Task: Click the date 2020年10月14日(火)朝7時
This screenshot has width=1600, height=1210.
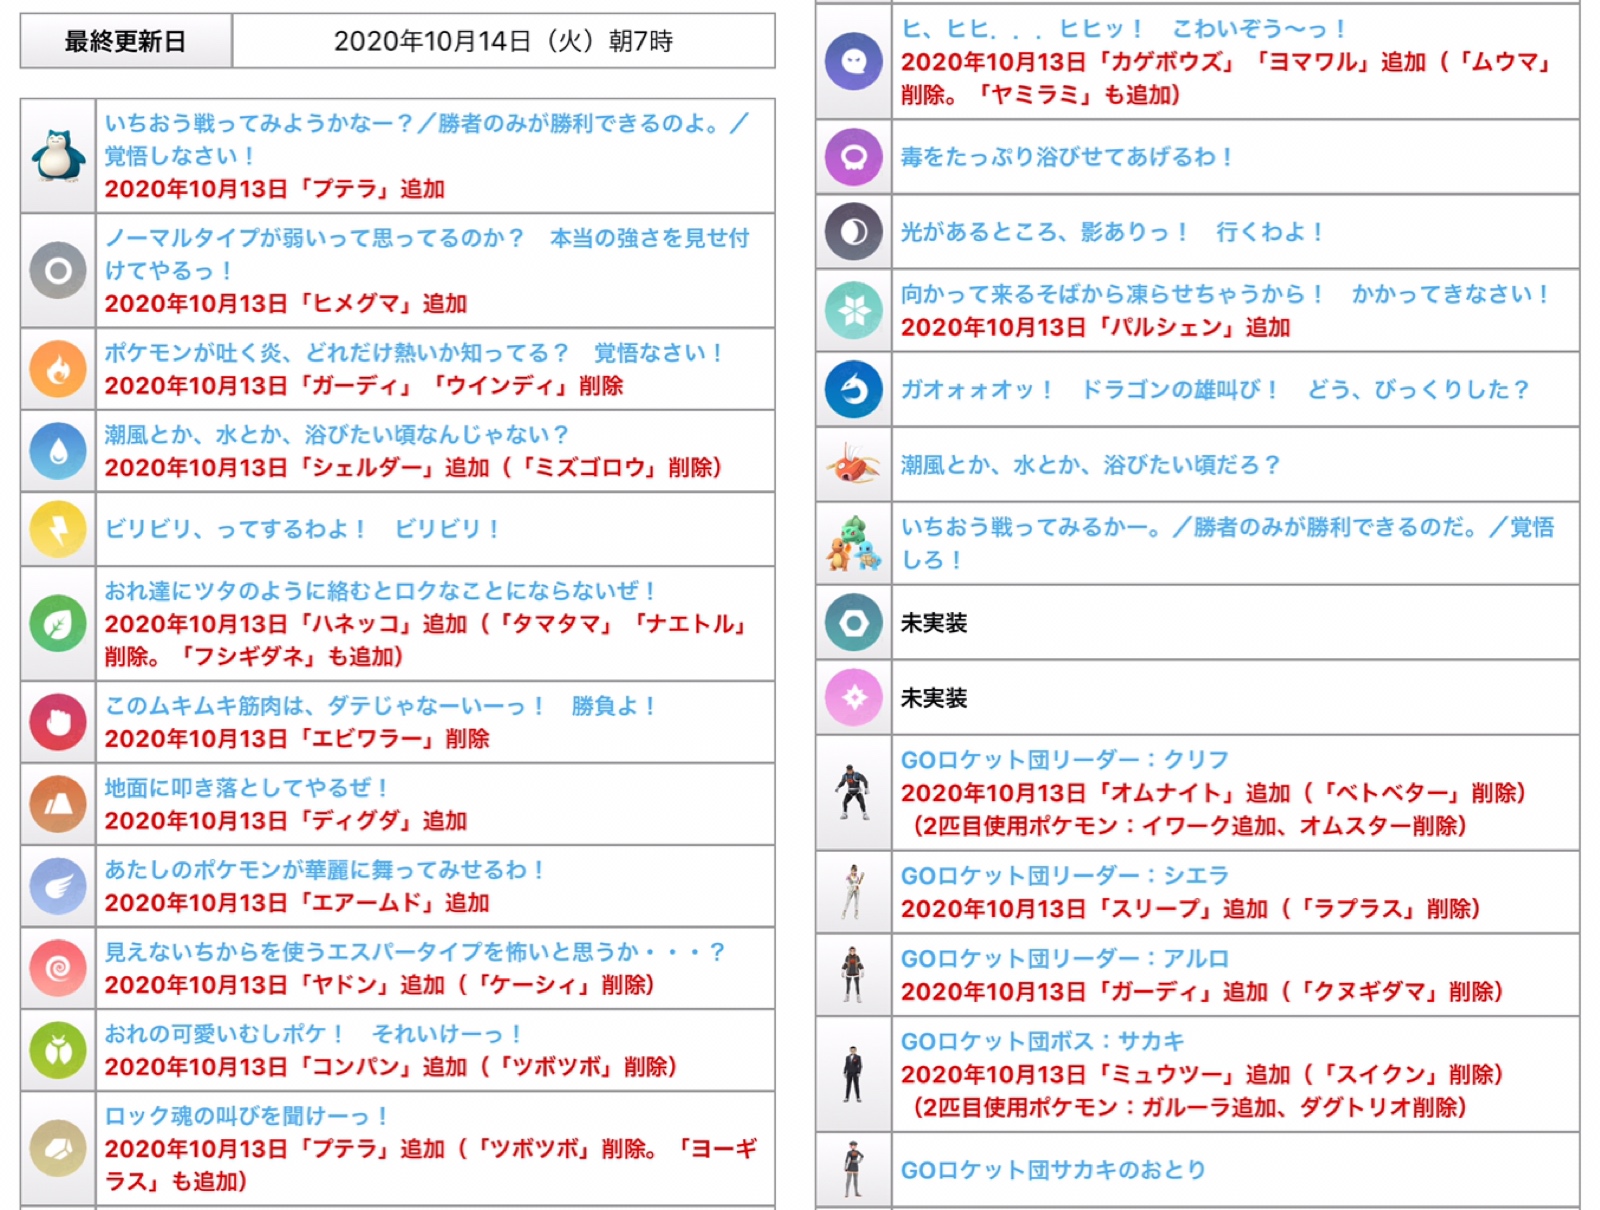Action: tap(503, 41)
